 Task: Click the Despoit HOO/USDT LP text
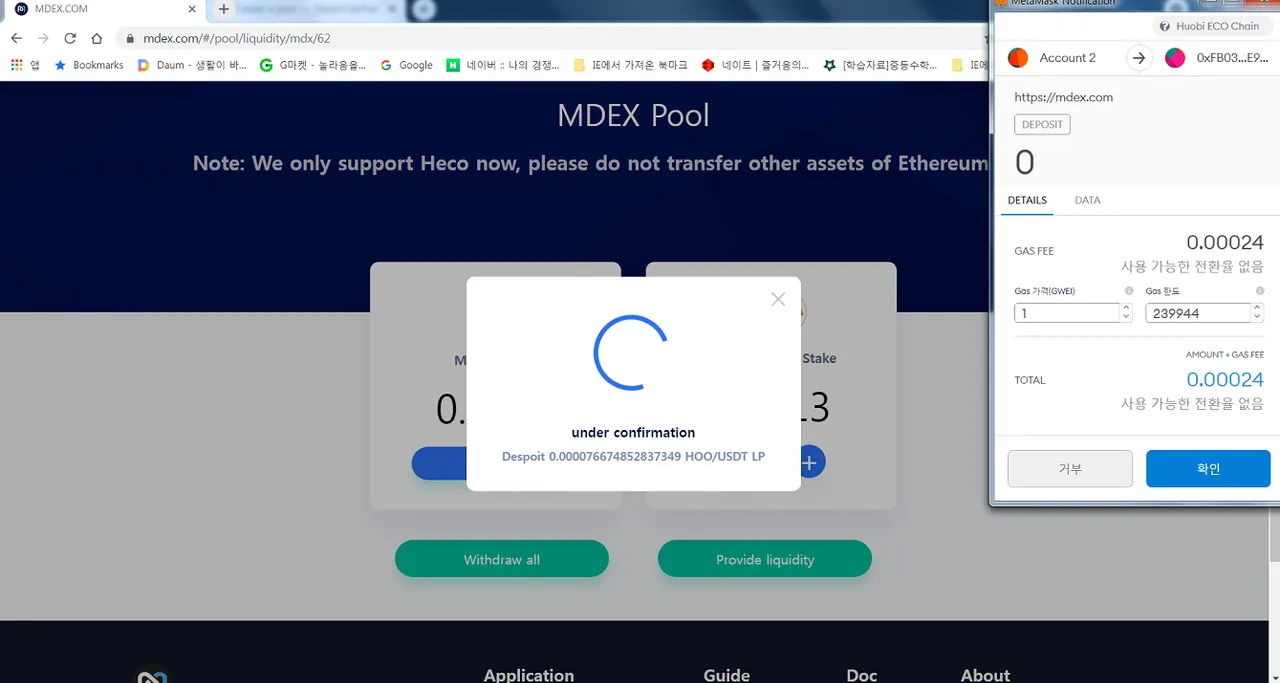[x=633, y=456]
